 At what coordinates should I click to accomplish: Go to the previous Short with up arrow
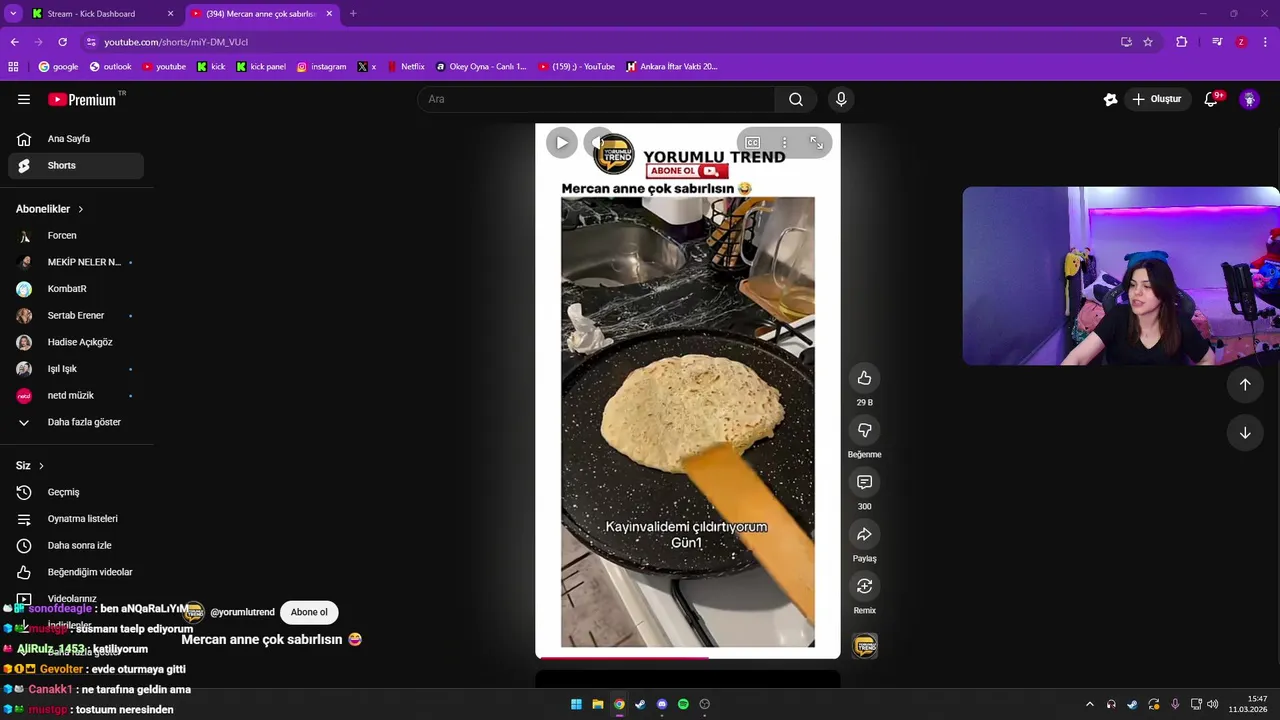coord(1245,385)
